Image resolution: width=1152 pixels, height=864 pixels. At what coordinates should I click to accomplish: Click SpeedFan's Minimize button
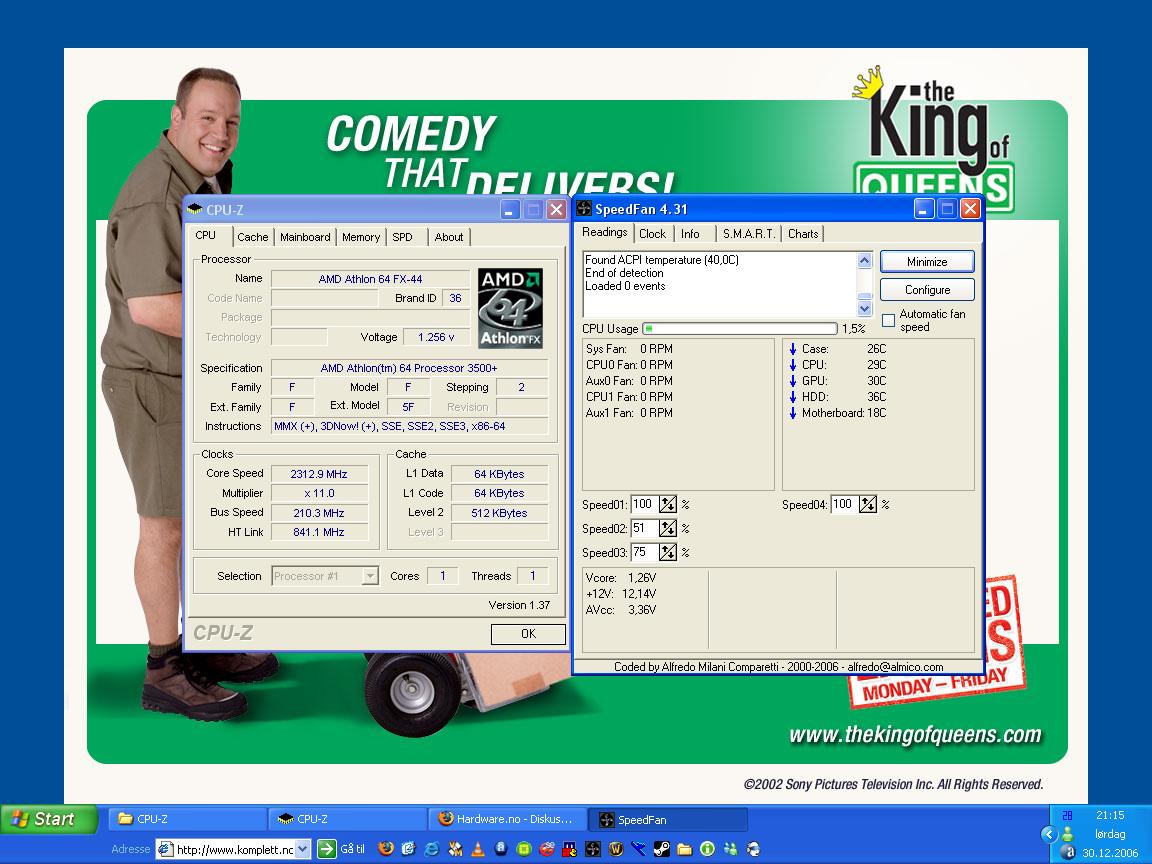927,262
